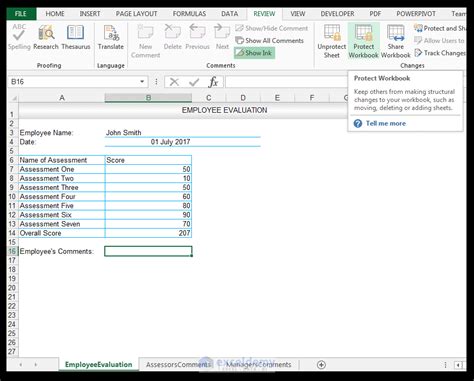Image resolution: width=474 pixels, height=381 pixels.
Task: Select column B header
Action: point(148,98)
